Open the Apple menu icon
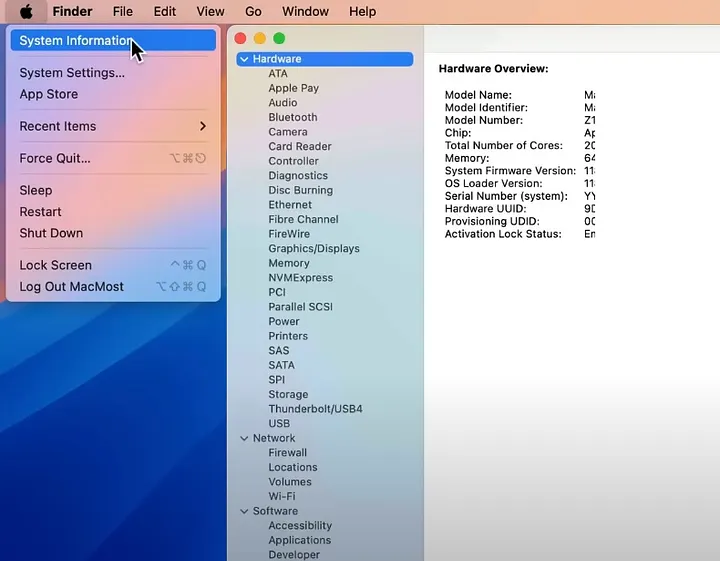This screenshot has width=720, height=561. tap(26, 11)
